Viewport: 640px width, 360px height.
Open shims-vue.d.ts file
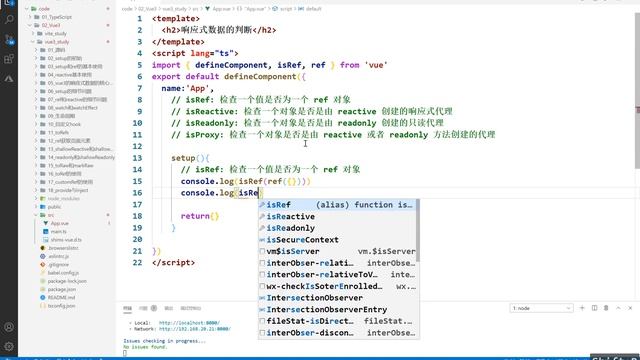[66, 240]
